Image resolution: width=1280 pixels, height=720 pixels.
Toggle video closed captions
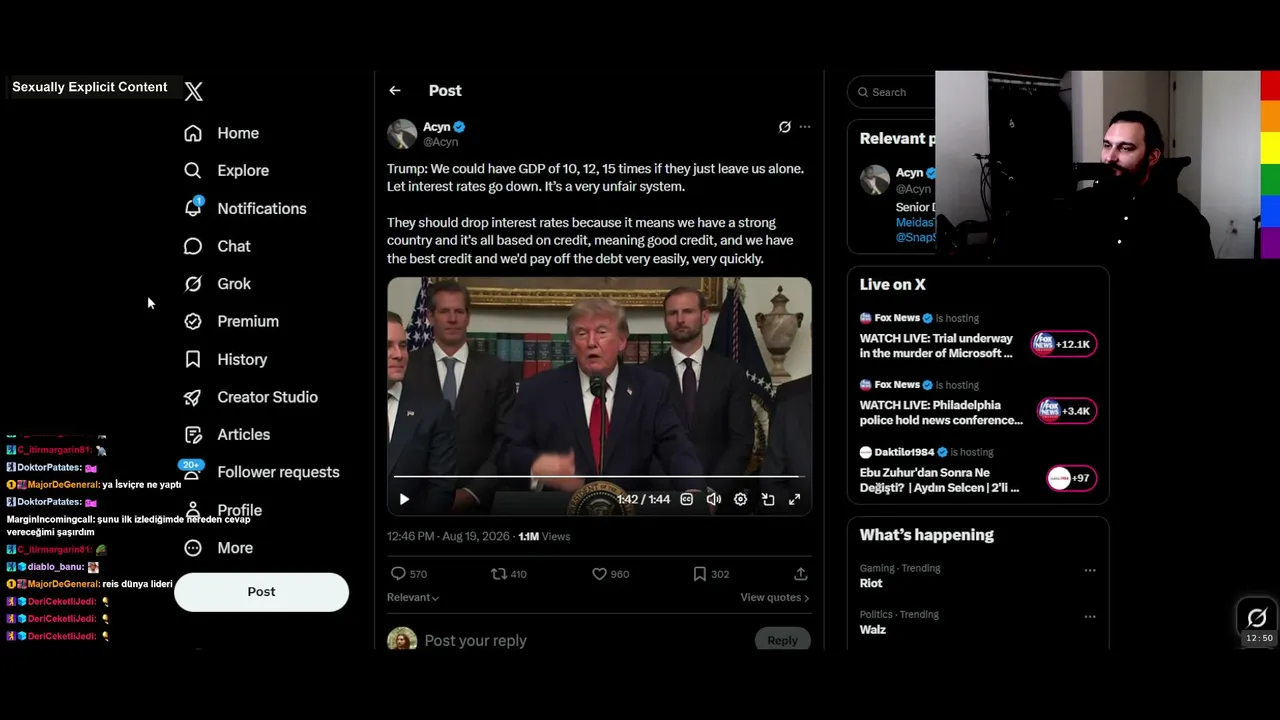click(x=687, y=499)
